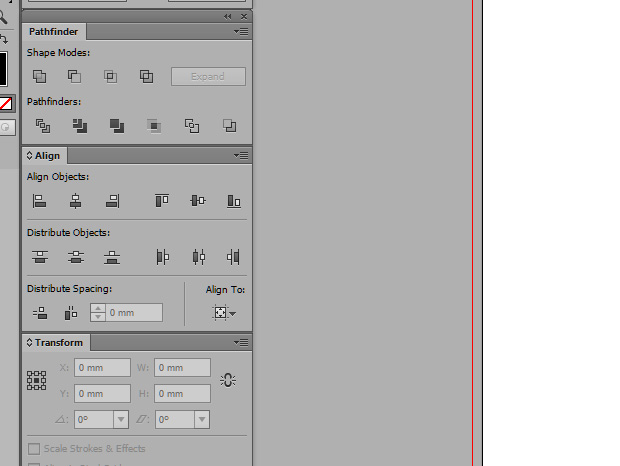Open the shear angle dropdown arrow

coord(202,419)
